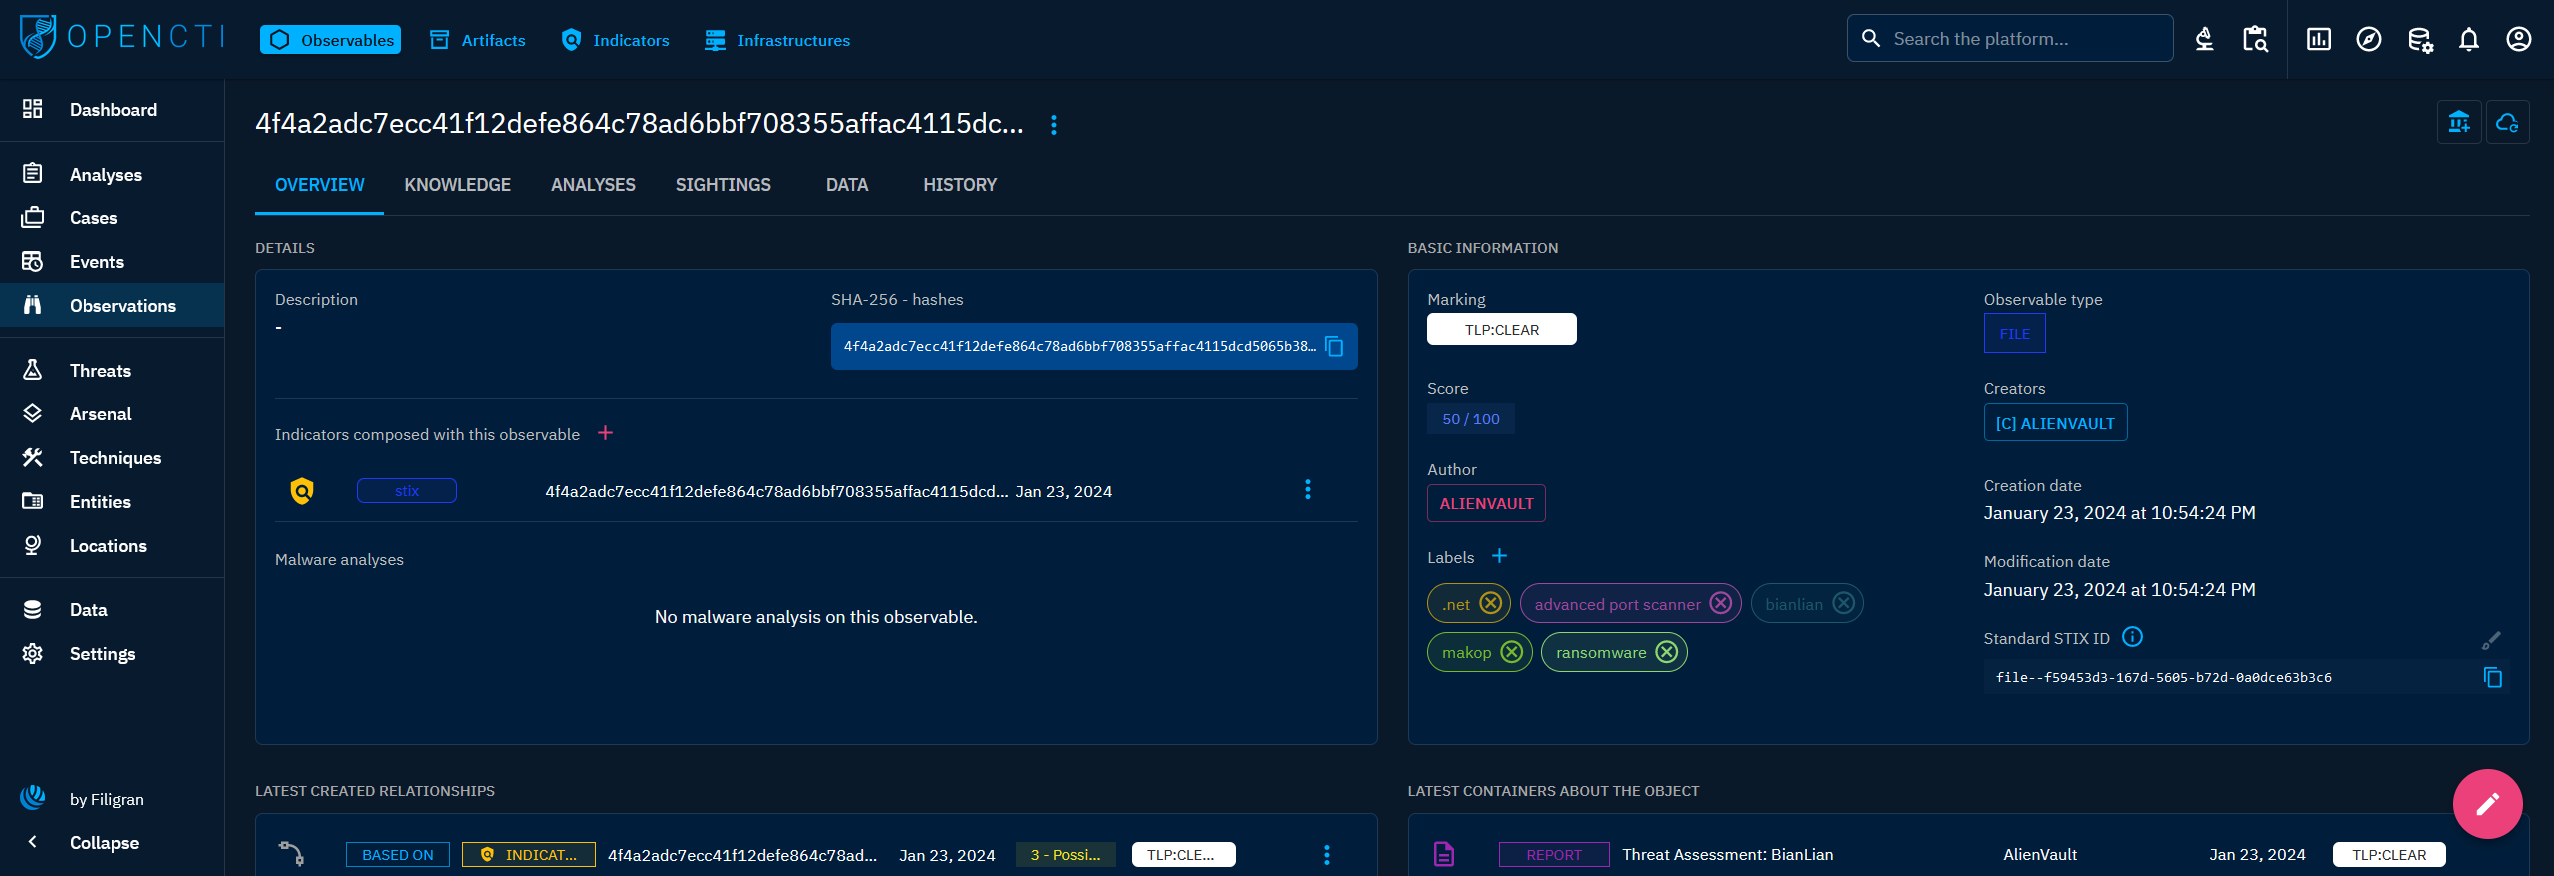Open observable title three-dot menu
This screenshot has height=876, width=2554.
pos(1053,125)
